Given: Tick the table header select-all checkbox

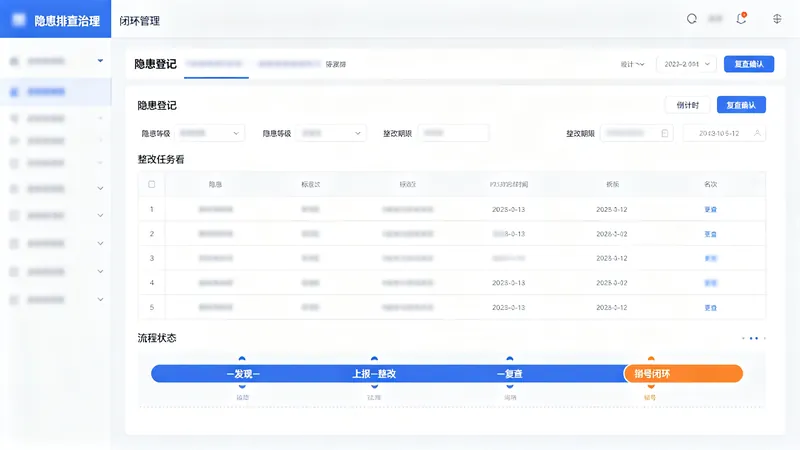Looking at the screenshot, I should click(152, 184).
